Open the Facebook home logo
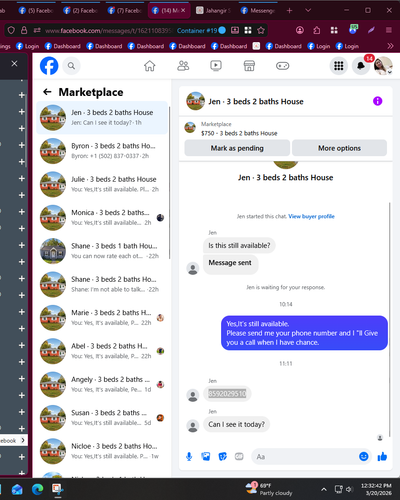Screen dimensions: 400x500 [49, 66]
